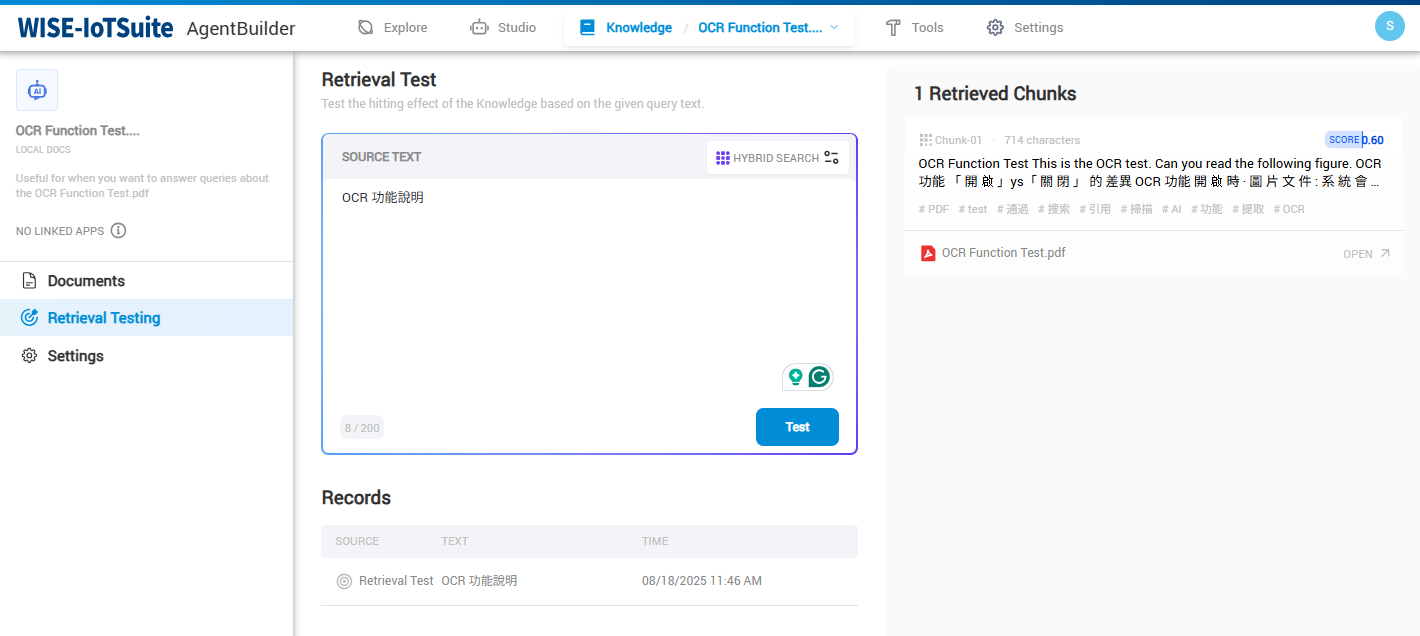Image resolution: width=1420 pixels, height=636 pixels.
Task: Click the Explore compass icon
Action: [x=366, y=28]
